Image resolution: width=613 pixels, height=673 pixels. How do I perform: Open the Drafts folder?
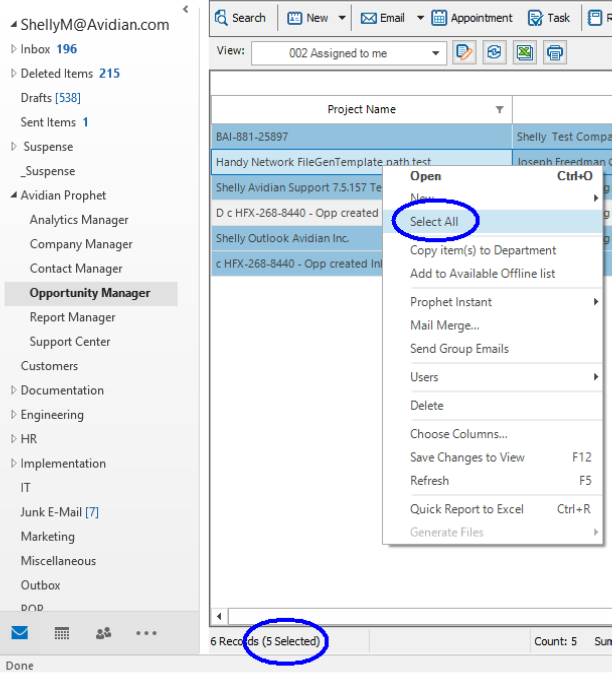click(x=51, y=98)
